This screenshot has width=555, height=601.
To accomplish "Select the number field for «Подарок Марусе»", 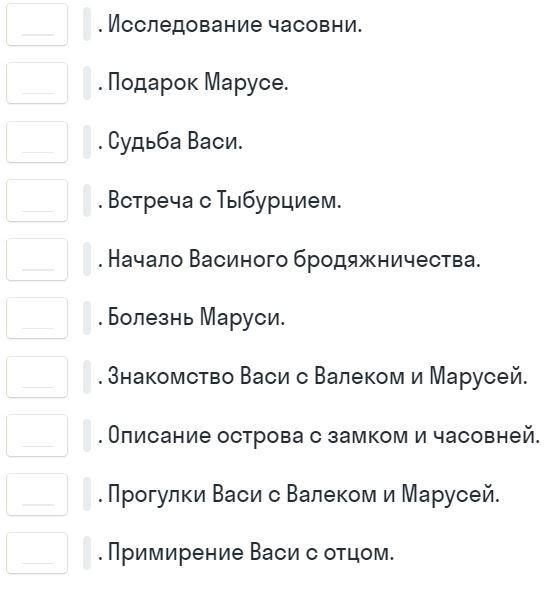I will click(x=37, y=83).
